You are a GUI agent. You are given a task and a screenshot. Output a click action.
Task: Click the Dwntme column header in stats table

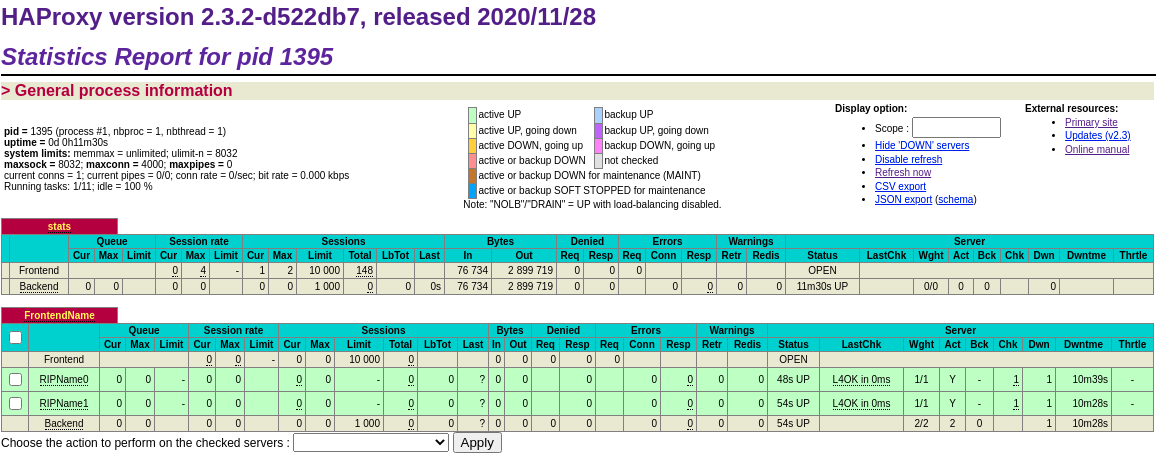1086,255
